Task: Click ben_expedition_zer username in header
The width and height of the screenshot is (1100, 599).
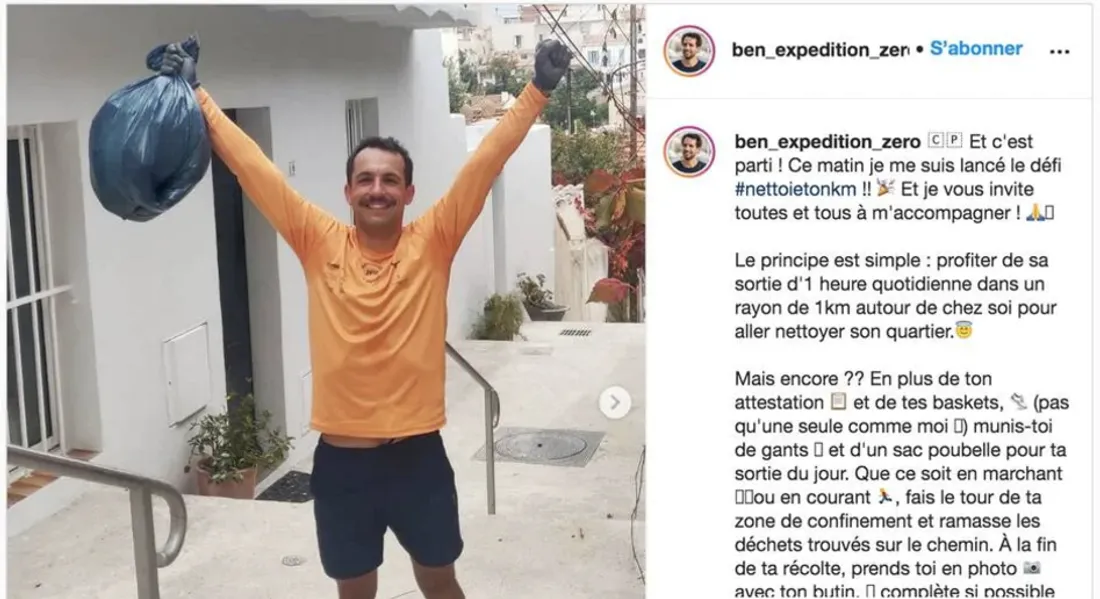Action: point(820,50)
